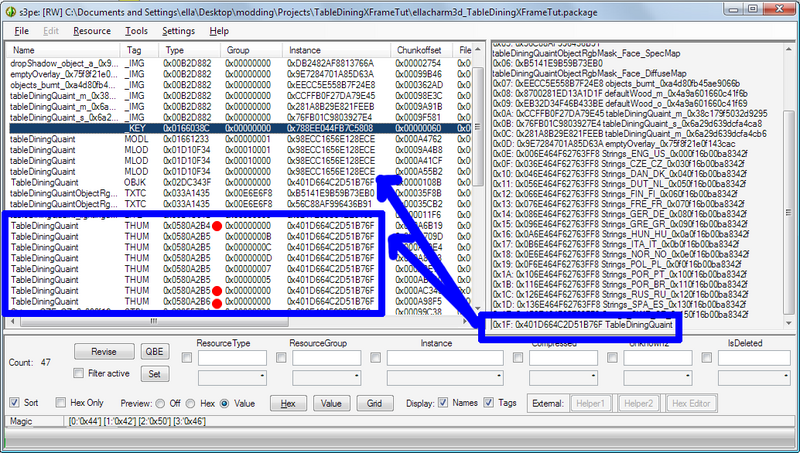Click the Revise button
800x453 pixels.
pos(104,351)
